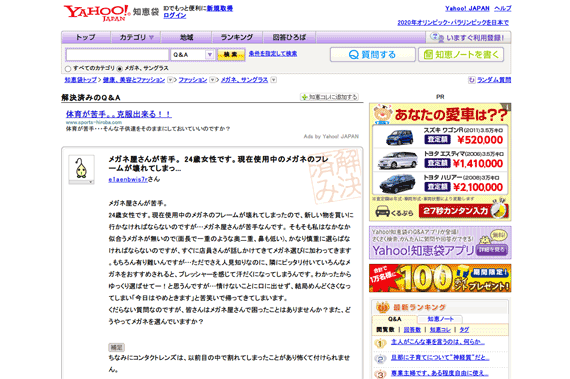The image size is (570, 379).
Task: Click the Toyota Harrier car image
Action: tap(397, 184)
